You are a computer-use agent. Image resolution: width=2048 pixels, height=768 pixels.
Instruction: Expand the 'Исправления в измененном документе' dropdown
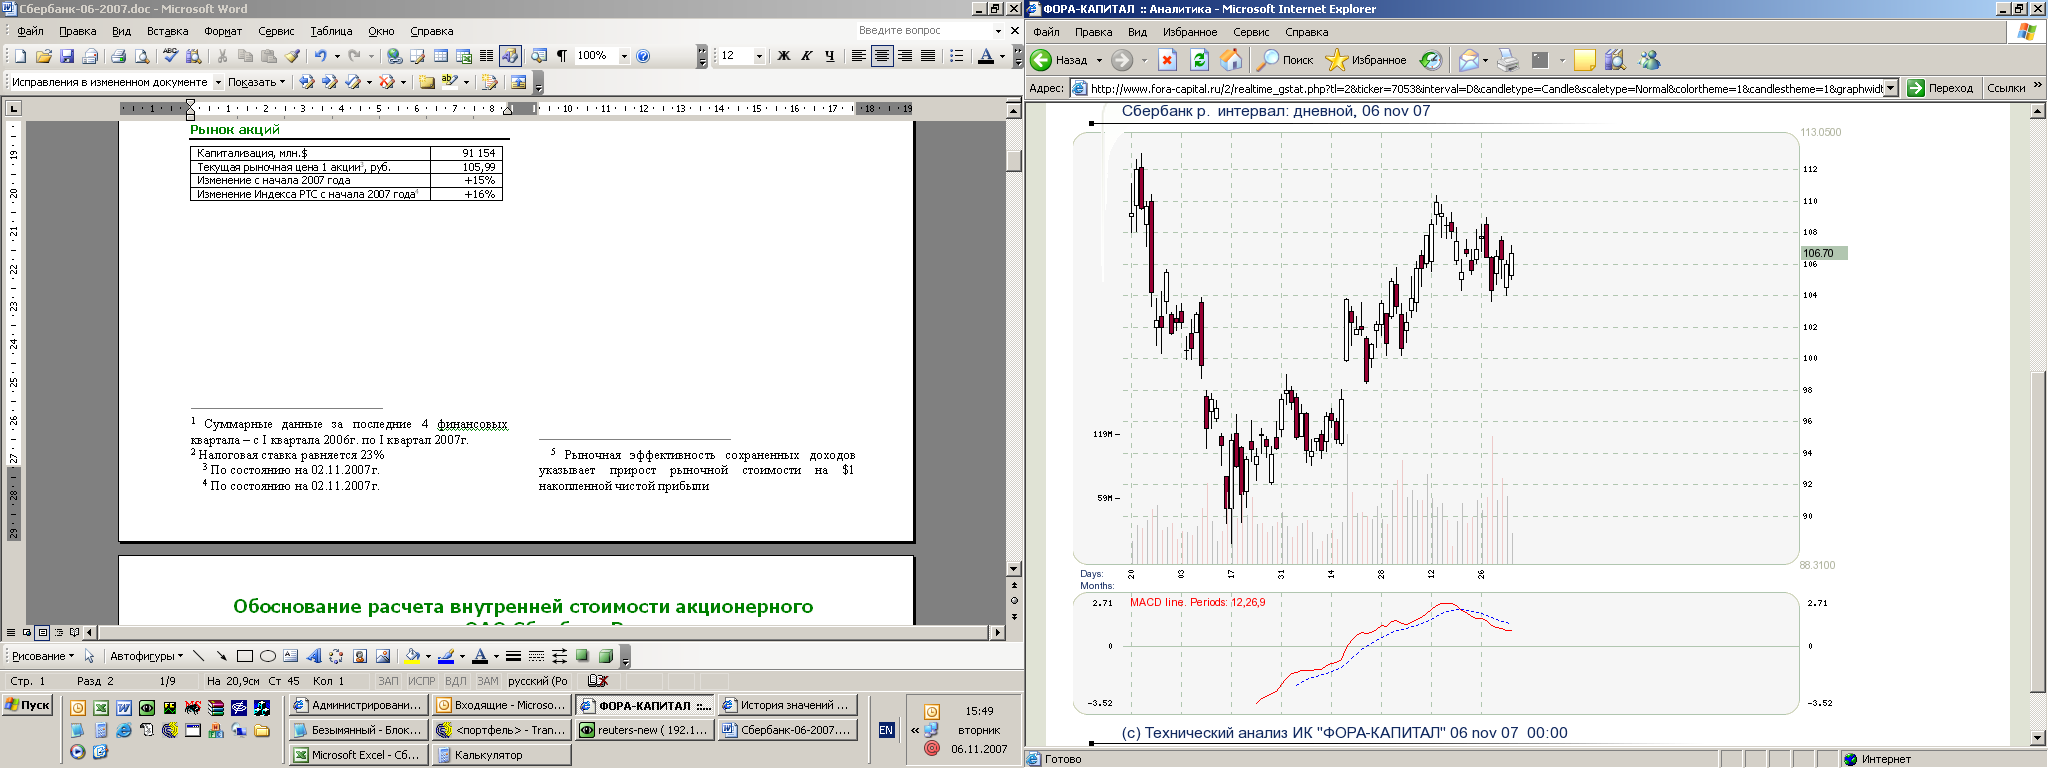click(218, 82)
